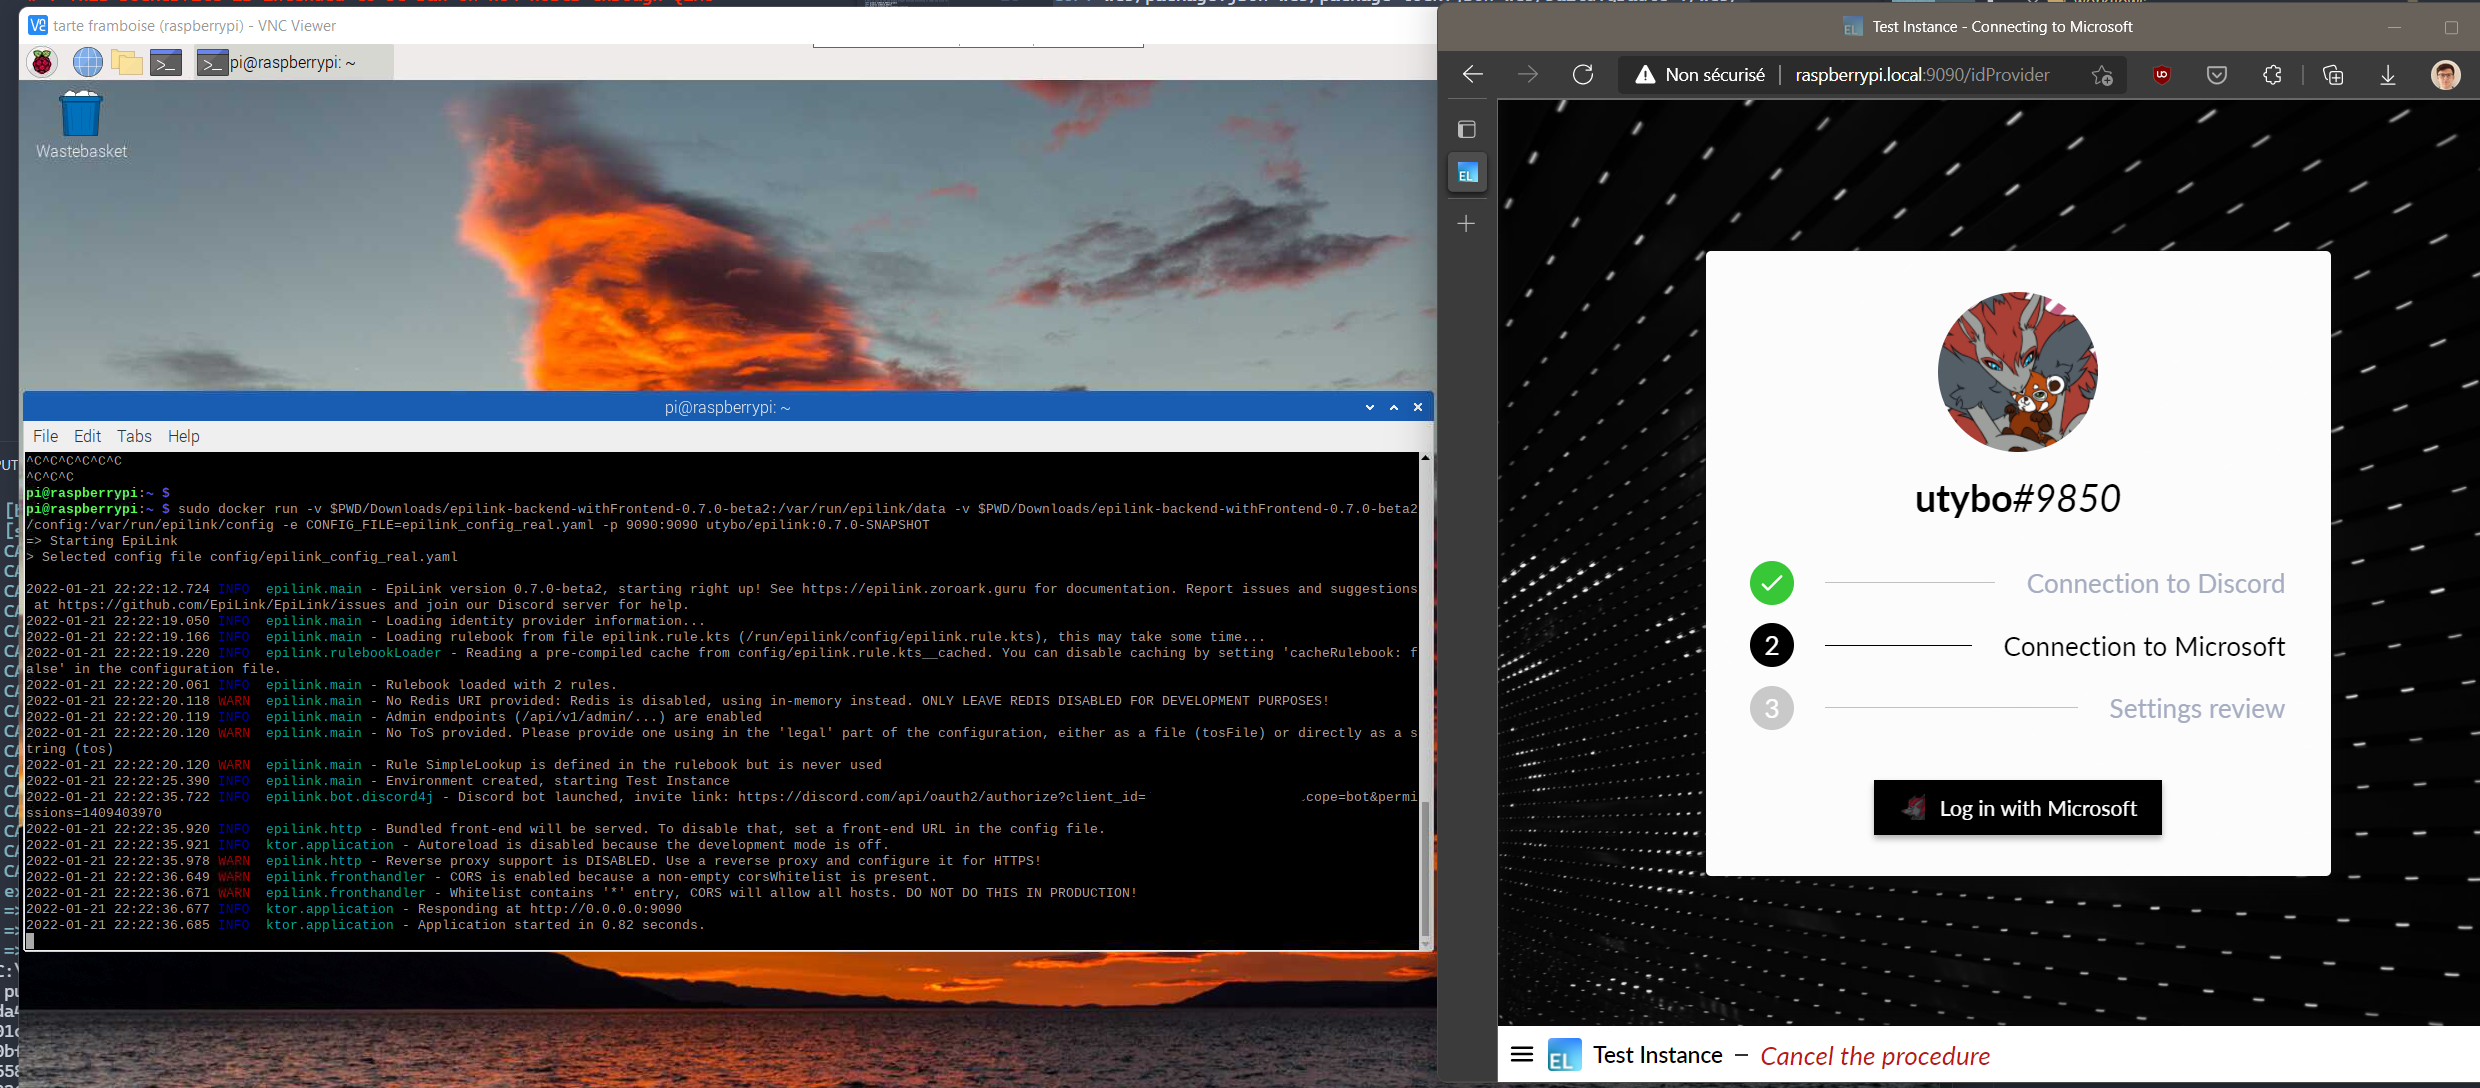Launch the web browser globe icon
This screenshot has width=2480, height=1088.
click(x=88, y=62)
